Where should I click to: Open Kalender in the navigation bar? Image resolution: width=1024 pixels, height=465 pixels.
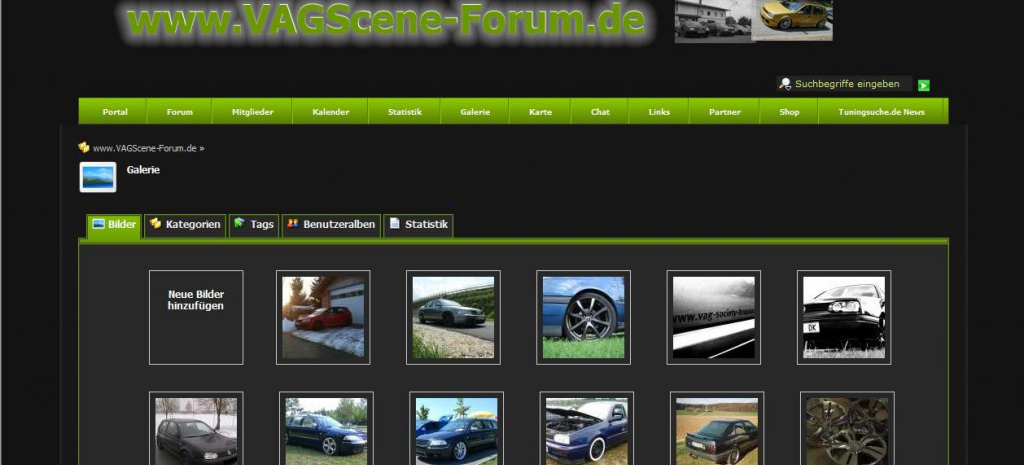tap(330, 112)
